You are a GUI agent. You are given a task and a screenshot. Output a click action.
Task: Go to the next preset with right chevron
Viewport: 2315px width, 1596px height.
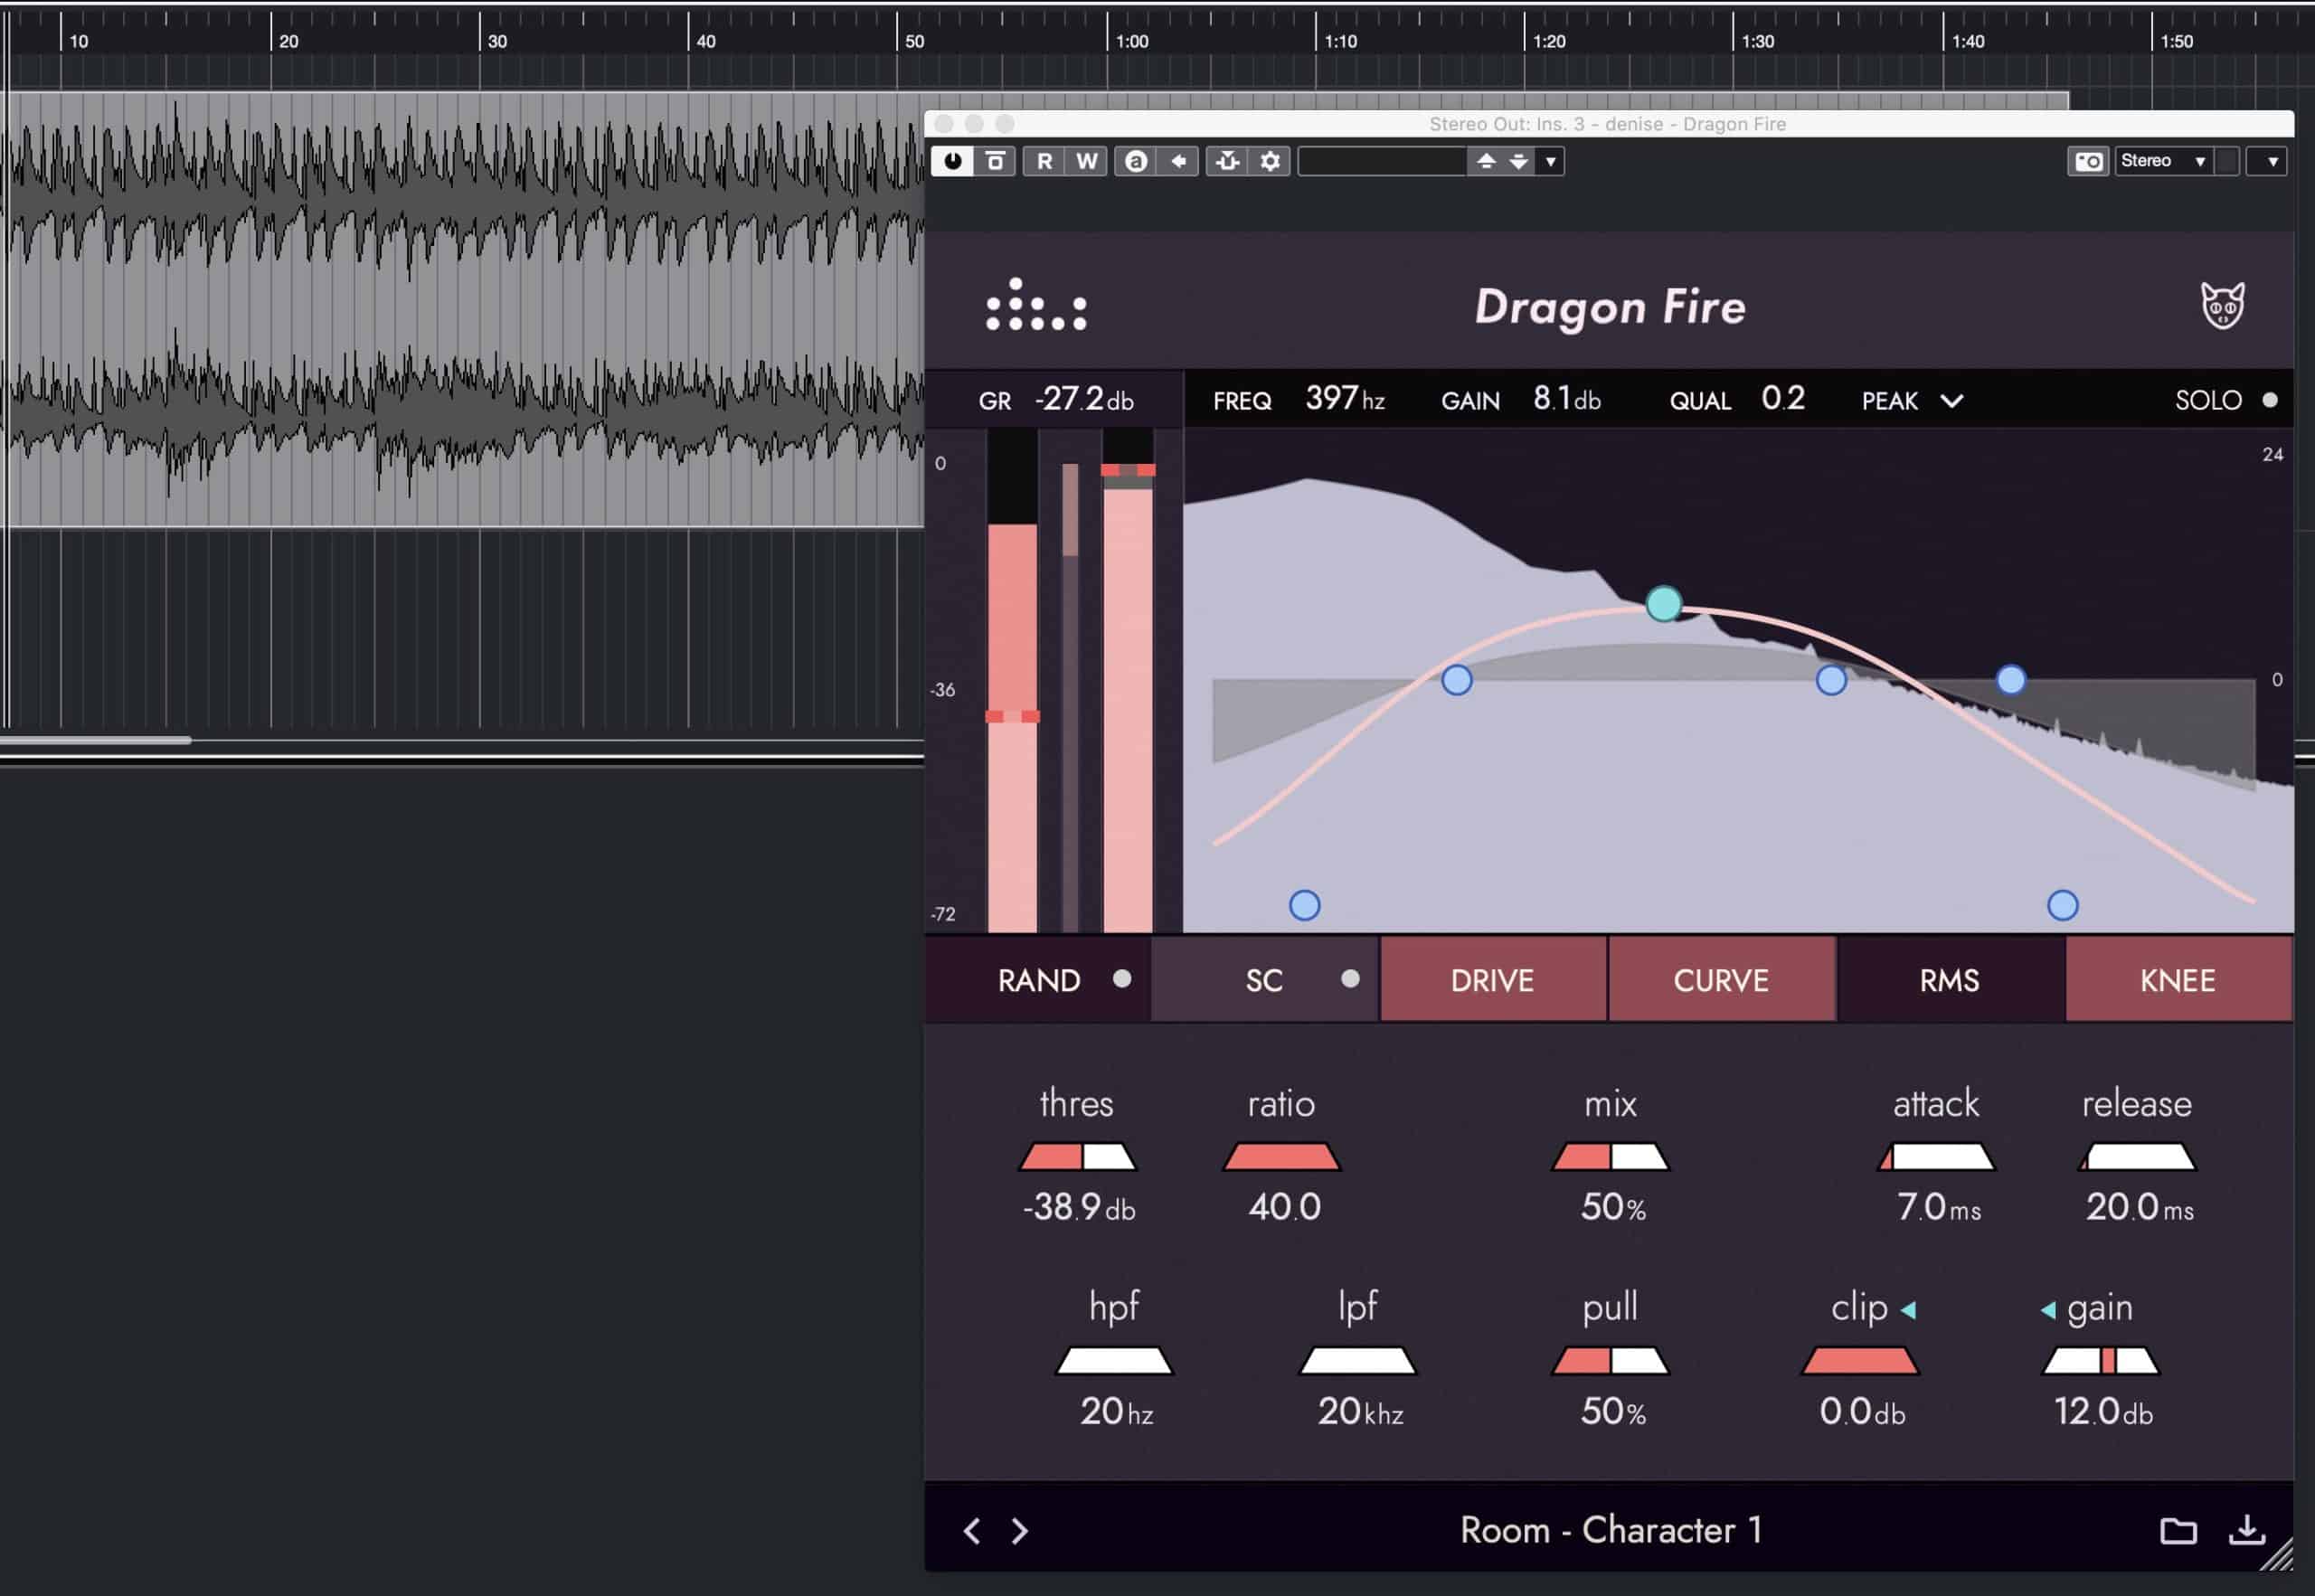[x=1019, y=1530]
